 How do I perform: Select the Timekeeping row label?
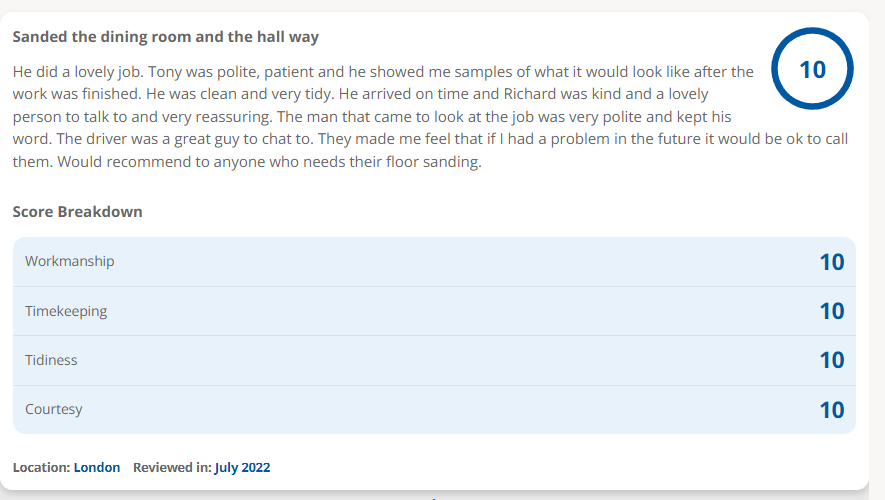[x=66, y=311]
